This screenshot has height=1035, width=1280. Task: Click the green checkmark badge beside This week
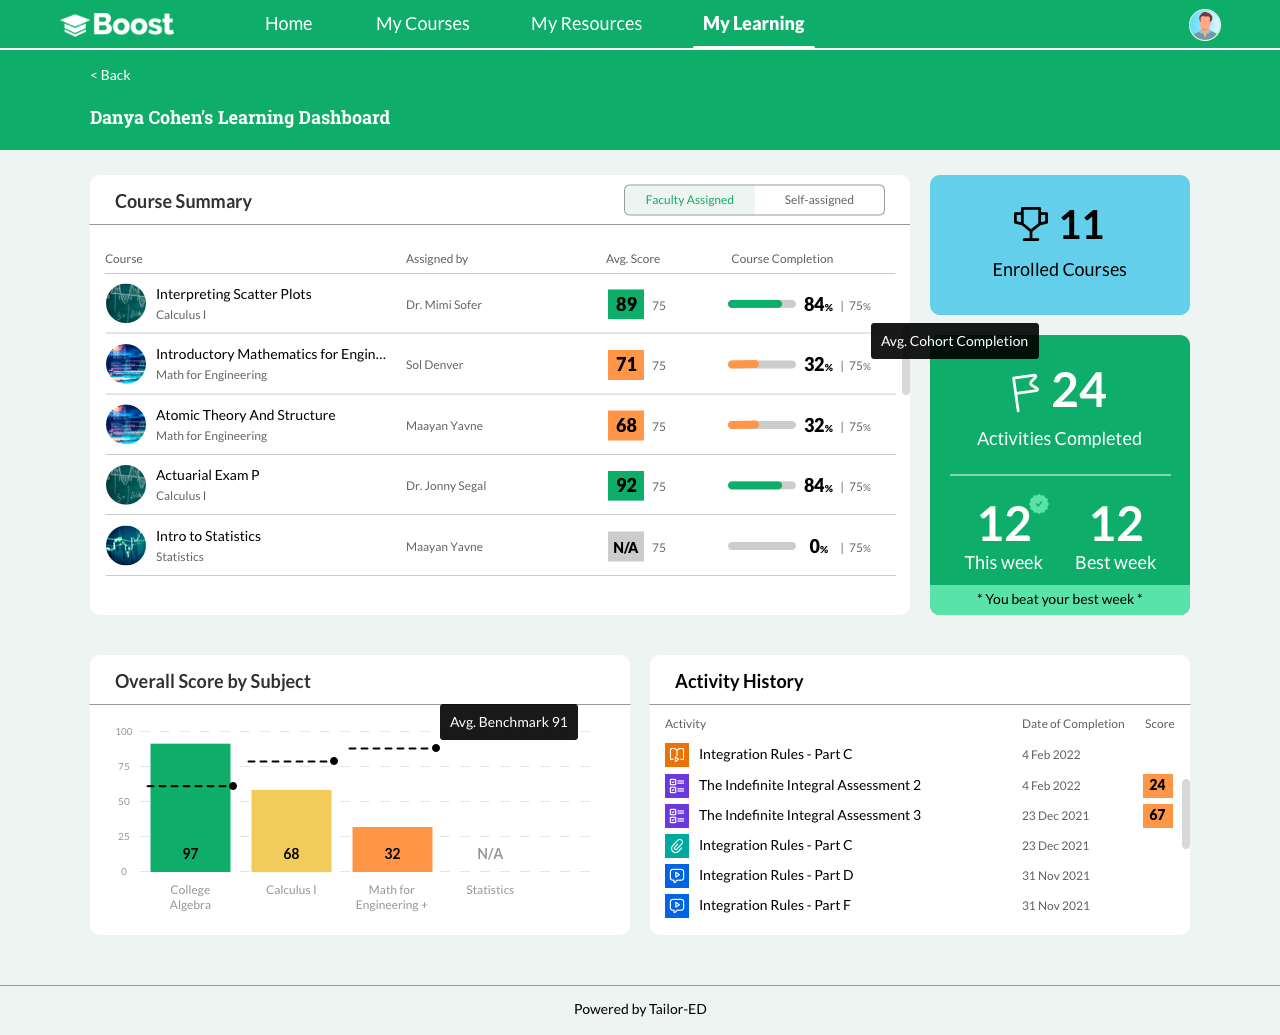click(1039, 504)
